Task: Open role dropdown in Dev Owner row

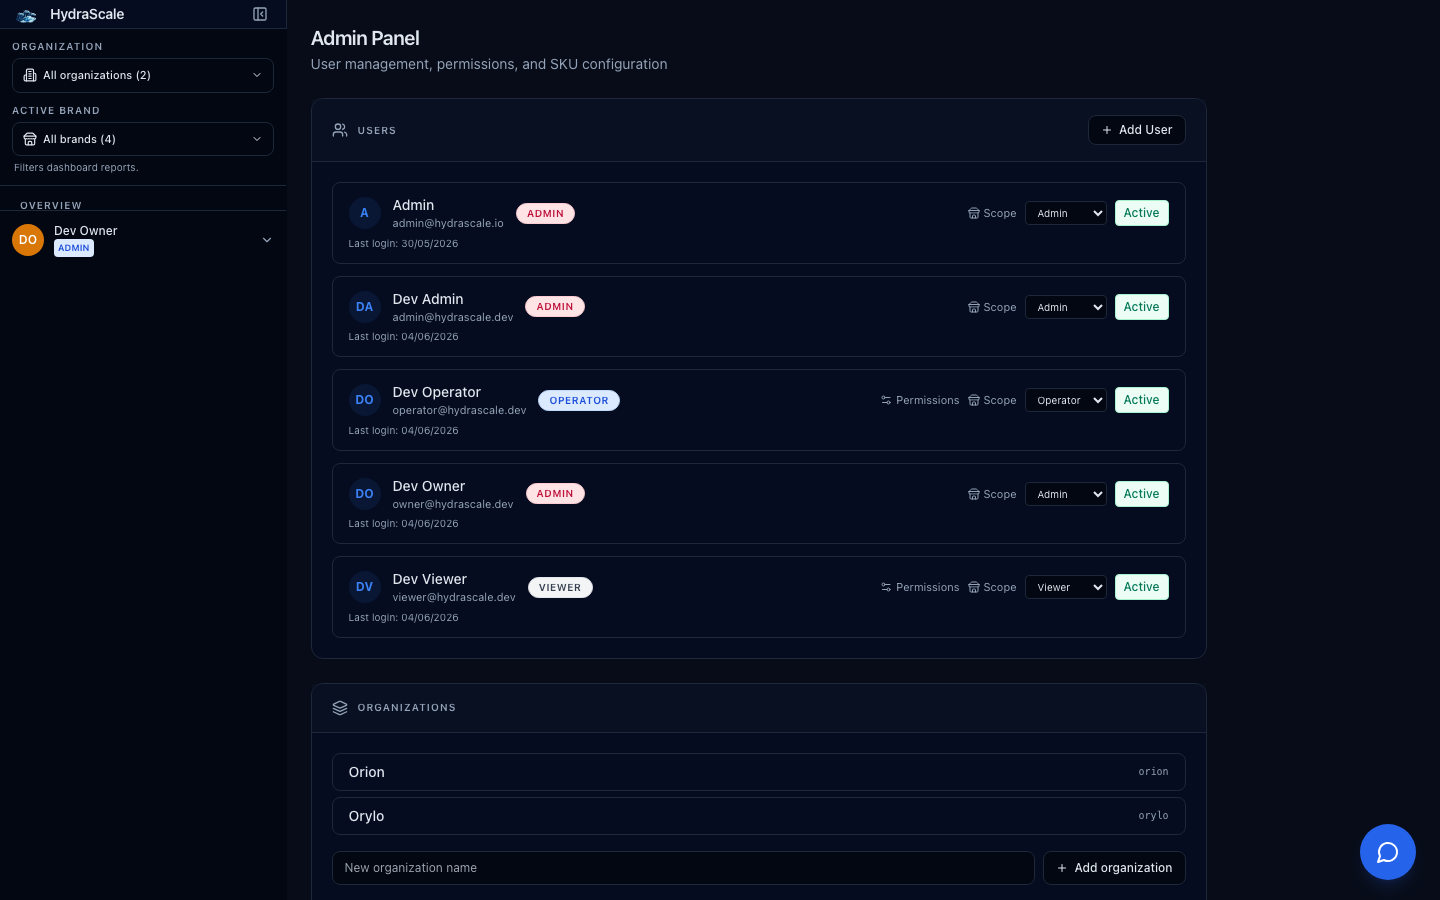Action: click(1066, 494)
